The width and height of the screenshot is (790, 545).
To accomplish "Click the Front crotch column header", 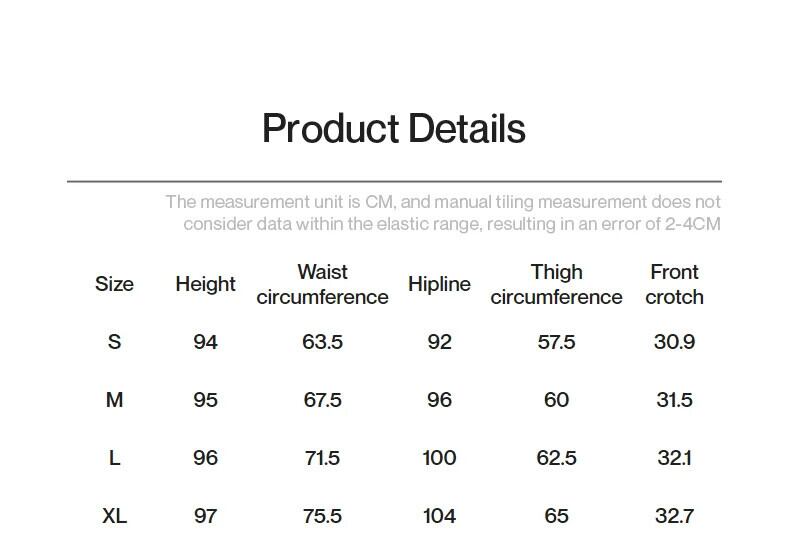I will tap(674, 284).
